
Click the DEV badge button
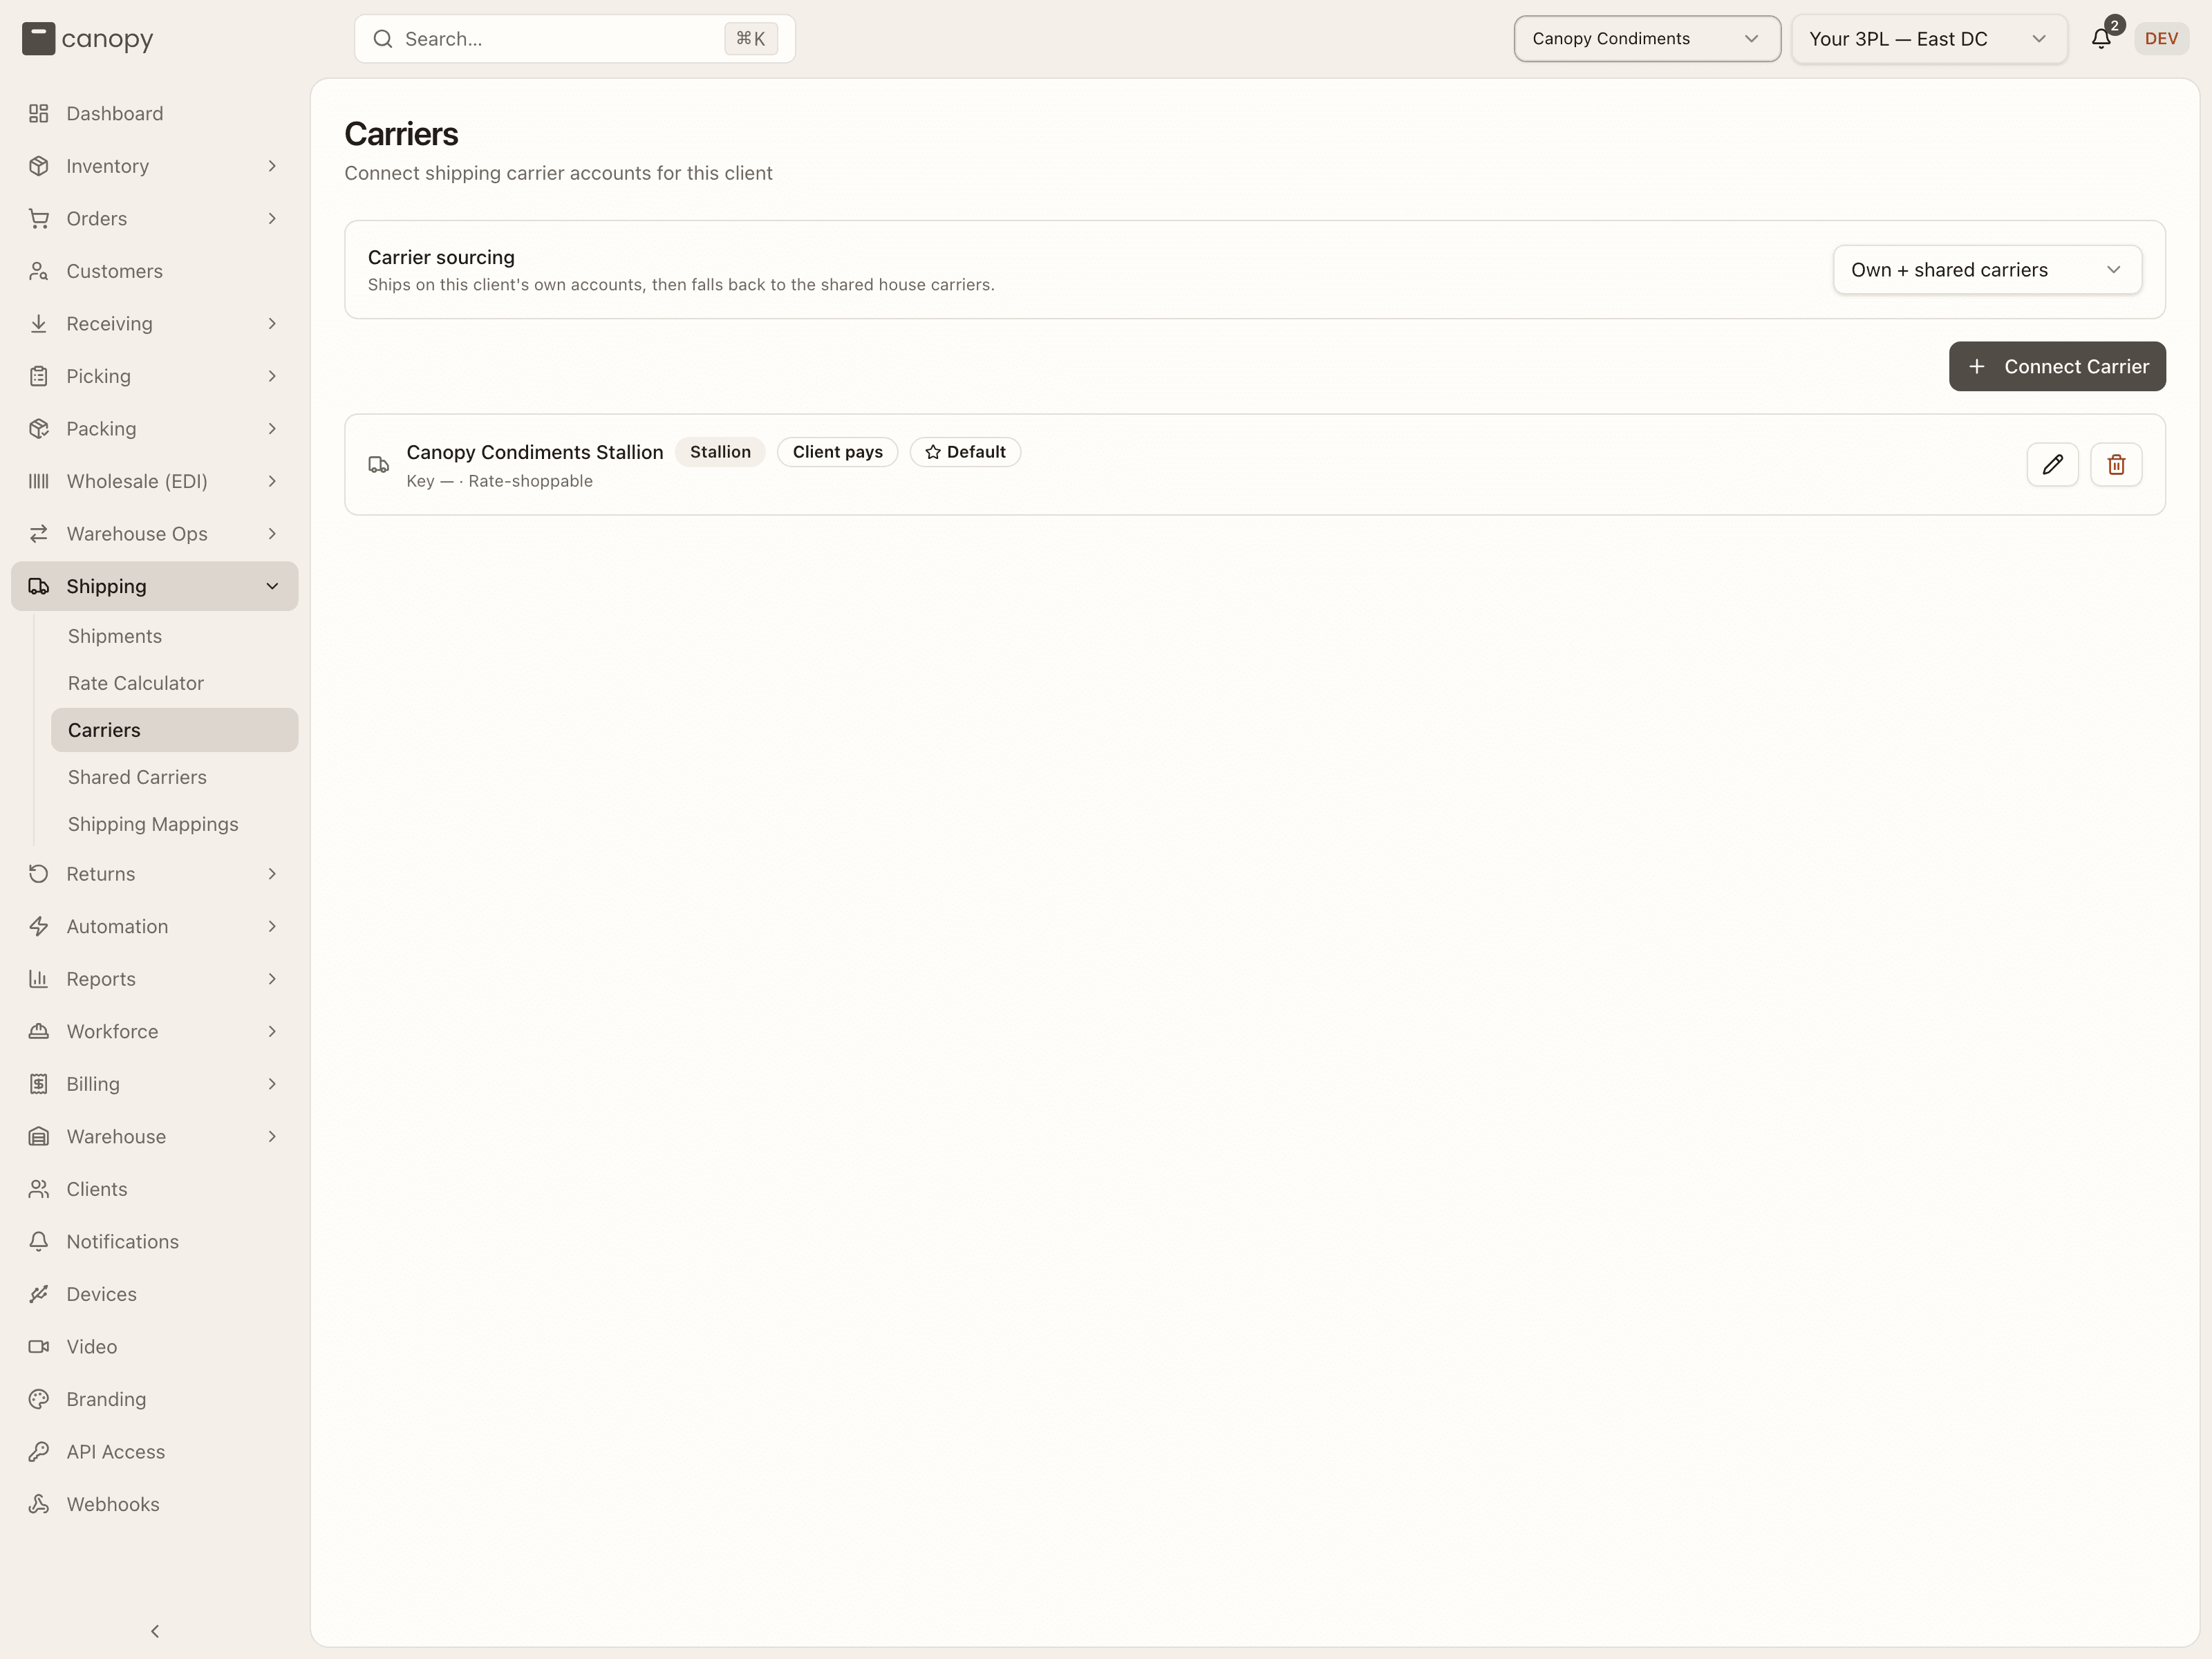click(x=2161, y=39)
